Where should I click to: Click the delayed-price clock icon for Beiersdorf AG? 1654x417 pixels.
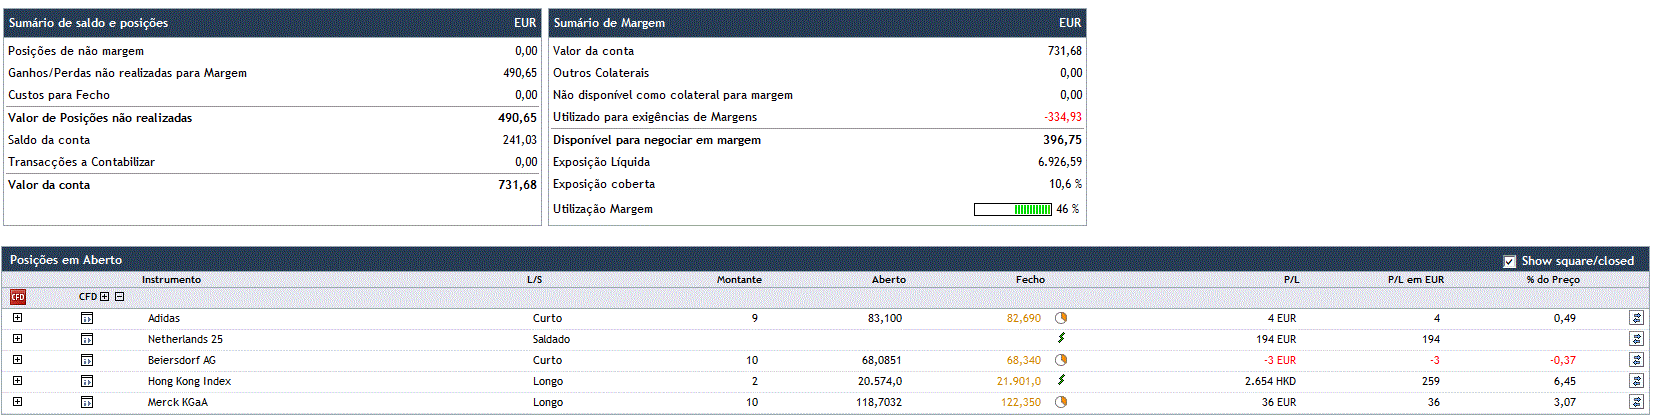1061,360
